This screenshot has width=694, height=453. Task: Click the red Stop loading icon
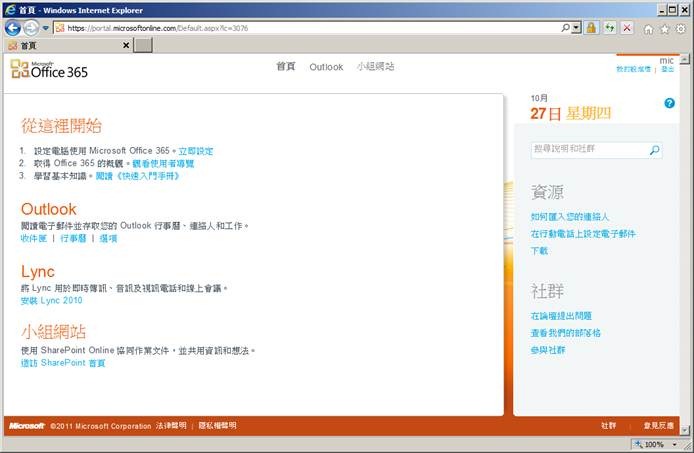627,28
